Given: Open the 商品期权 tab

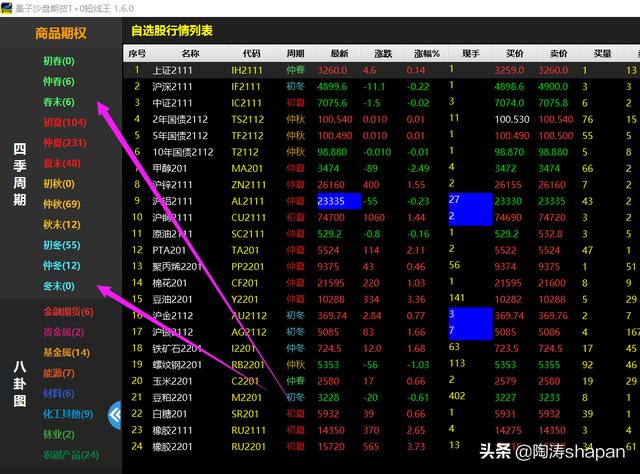Looking at the screenshot, I should pyautogui.click(x=60, y=33).
